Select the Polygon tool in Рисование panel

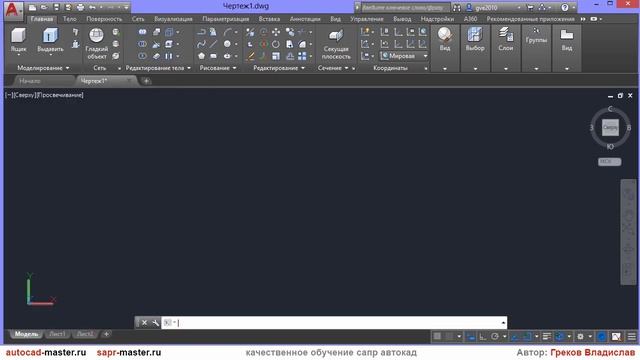[x=201, y=56]
